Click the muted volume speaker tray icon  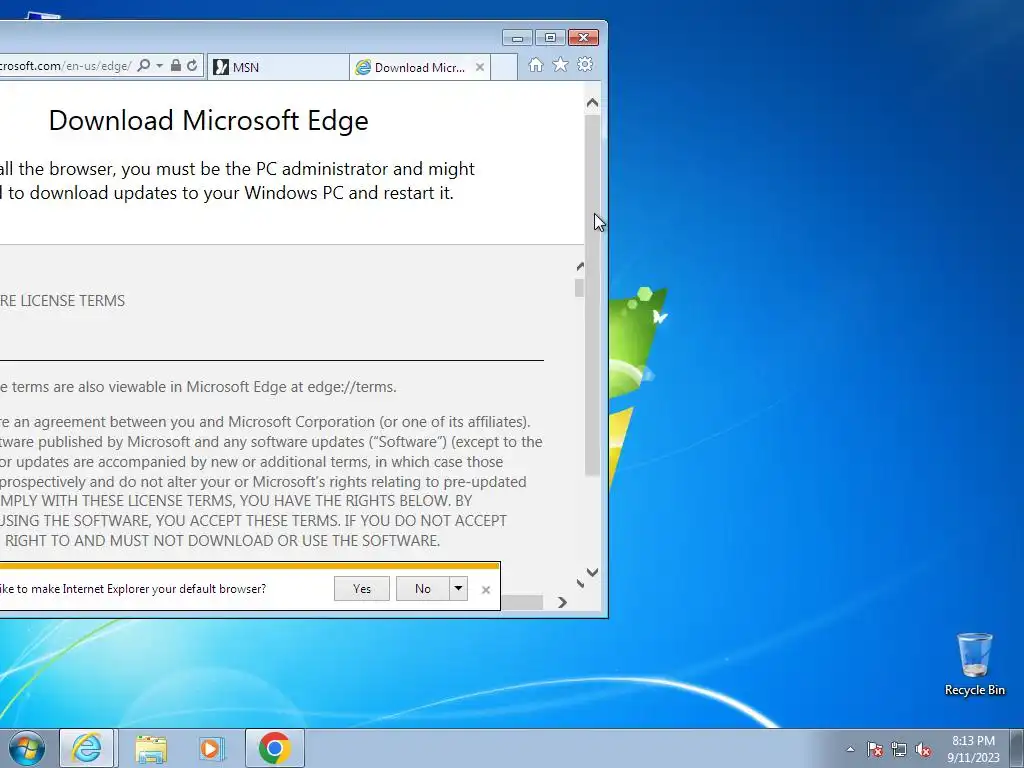pos(923,749)
